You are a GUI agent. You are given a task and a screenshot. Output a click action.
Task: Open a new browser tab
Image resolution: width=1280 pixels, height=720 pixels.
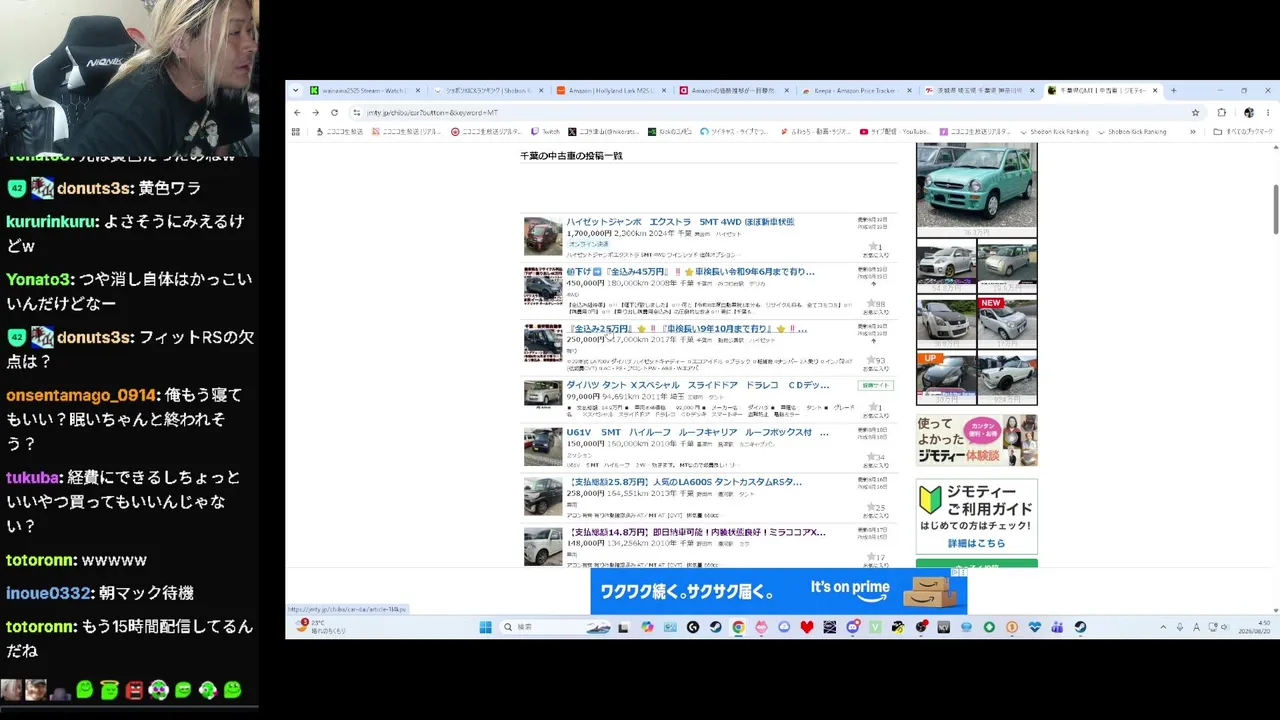click(x=1173, y=90)
